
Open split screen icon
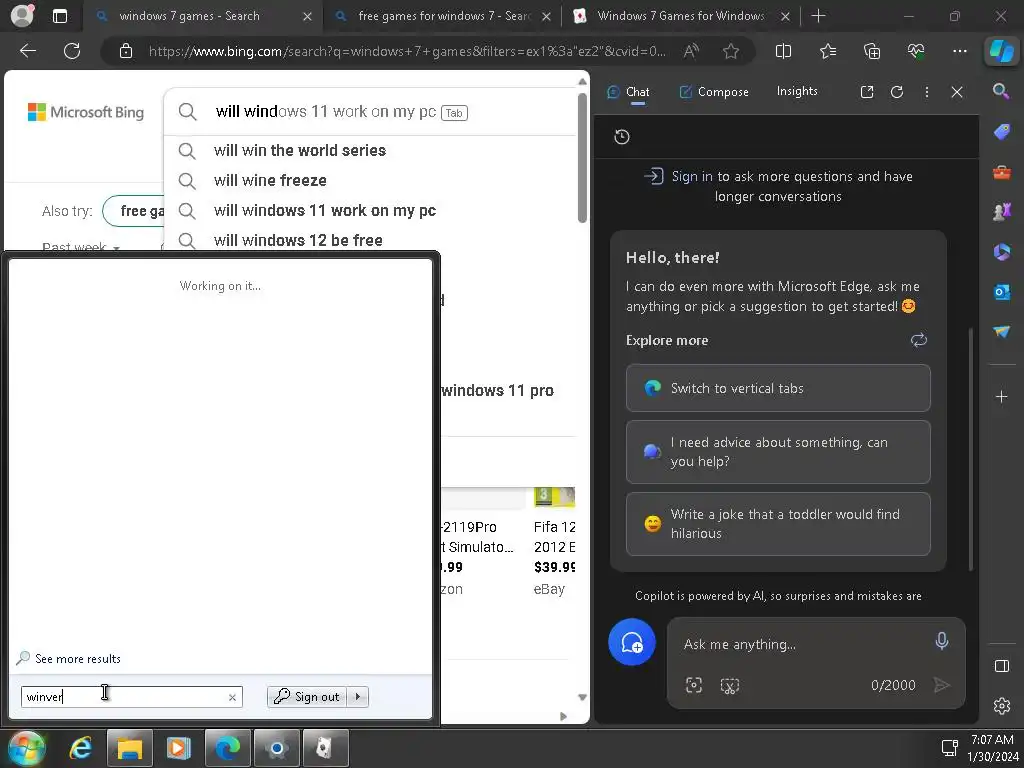pyautogui.click(x=783, y=51)
